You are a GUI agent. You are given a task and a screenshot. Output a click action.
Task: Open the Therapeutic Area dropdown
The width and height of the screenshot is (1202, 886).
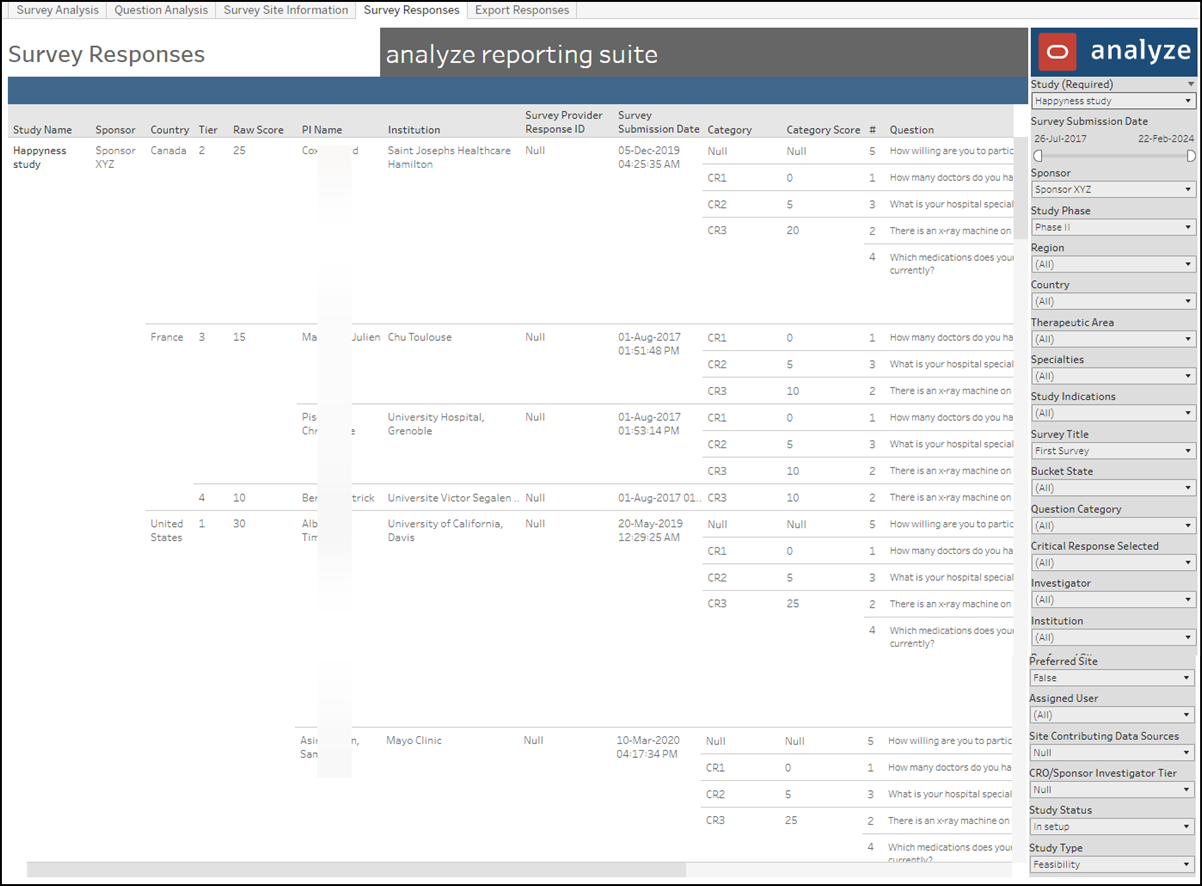(x=1113, y=339)
